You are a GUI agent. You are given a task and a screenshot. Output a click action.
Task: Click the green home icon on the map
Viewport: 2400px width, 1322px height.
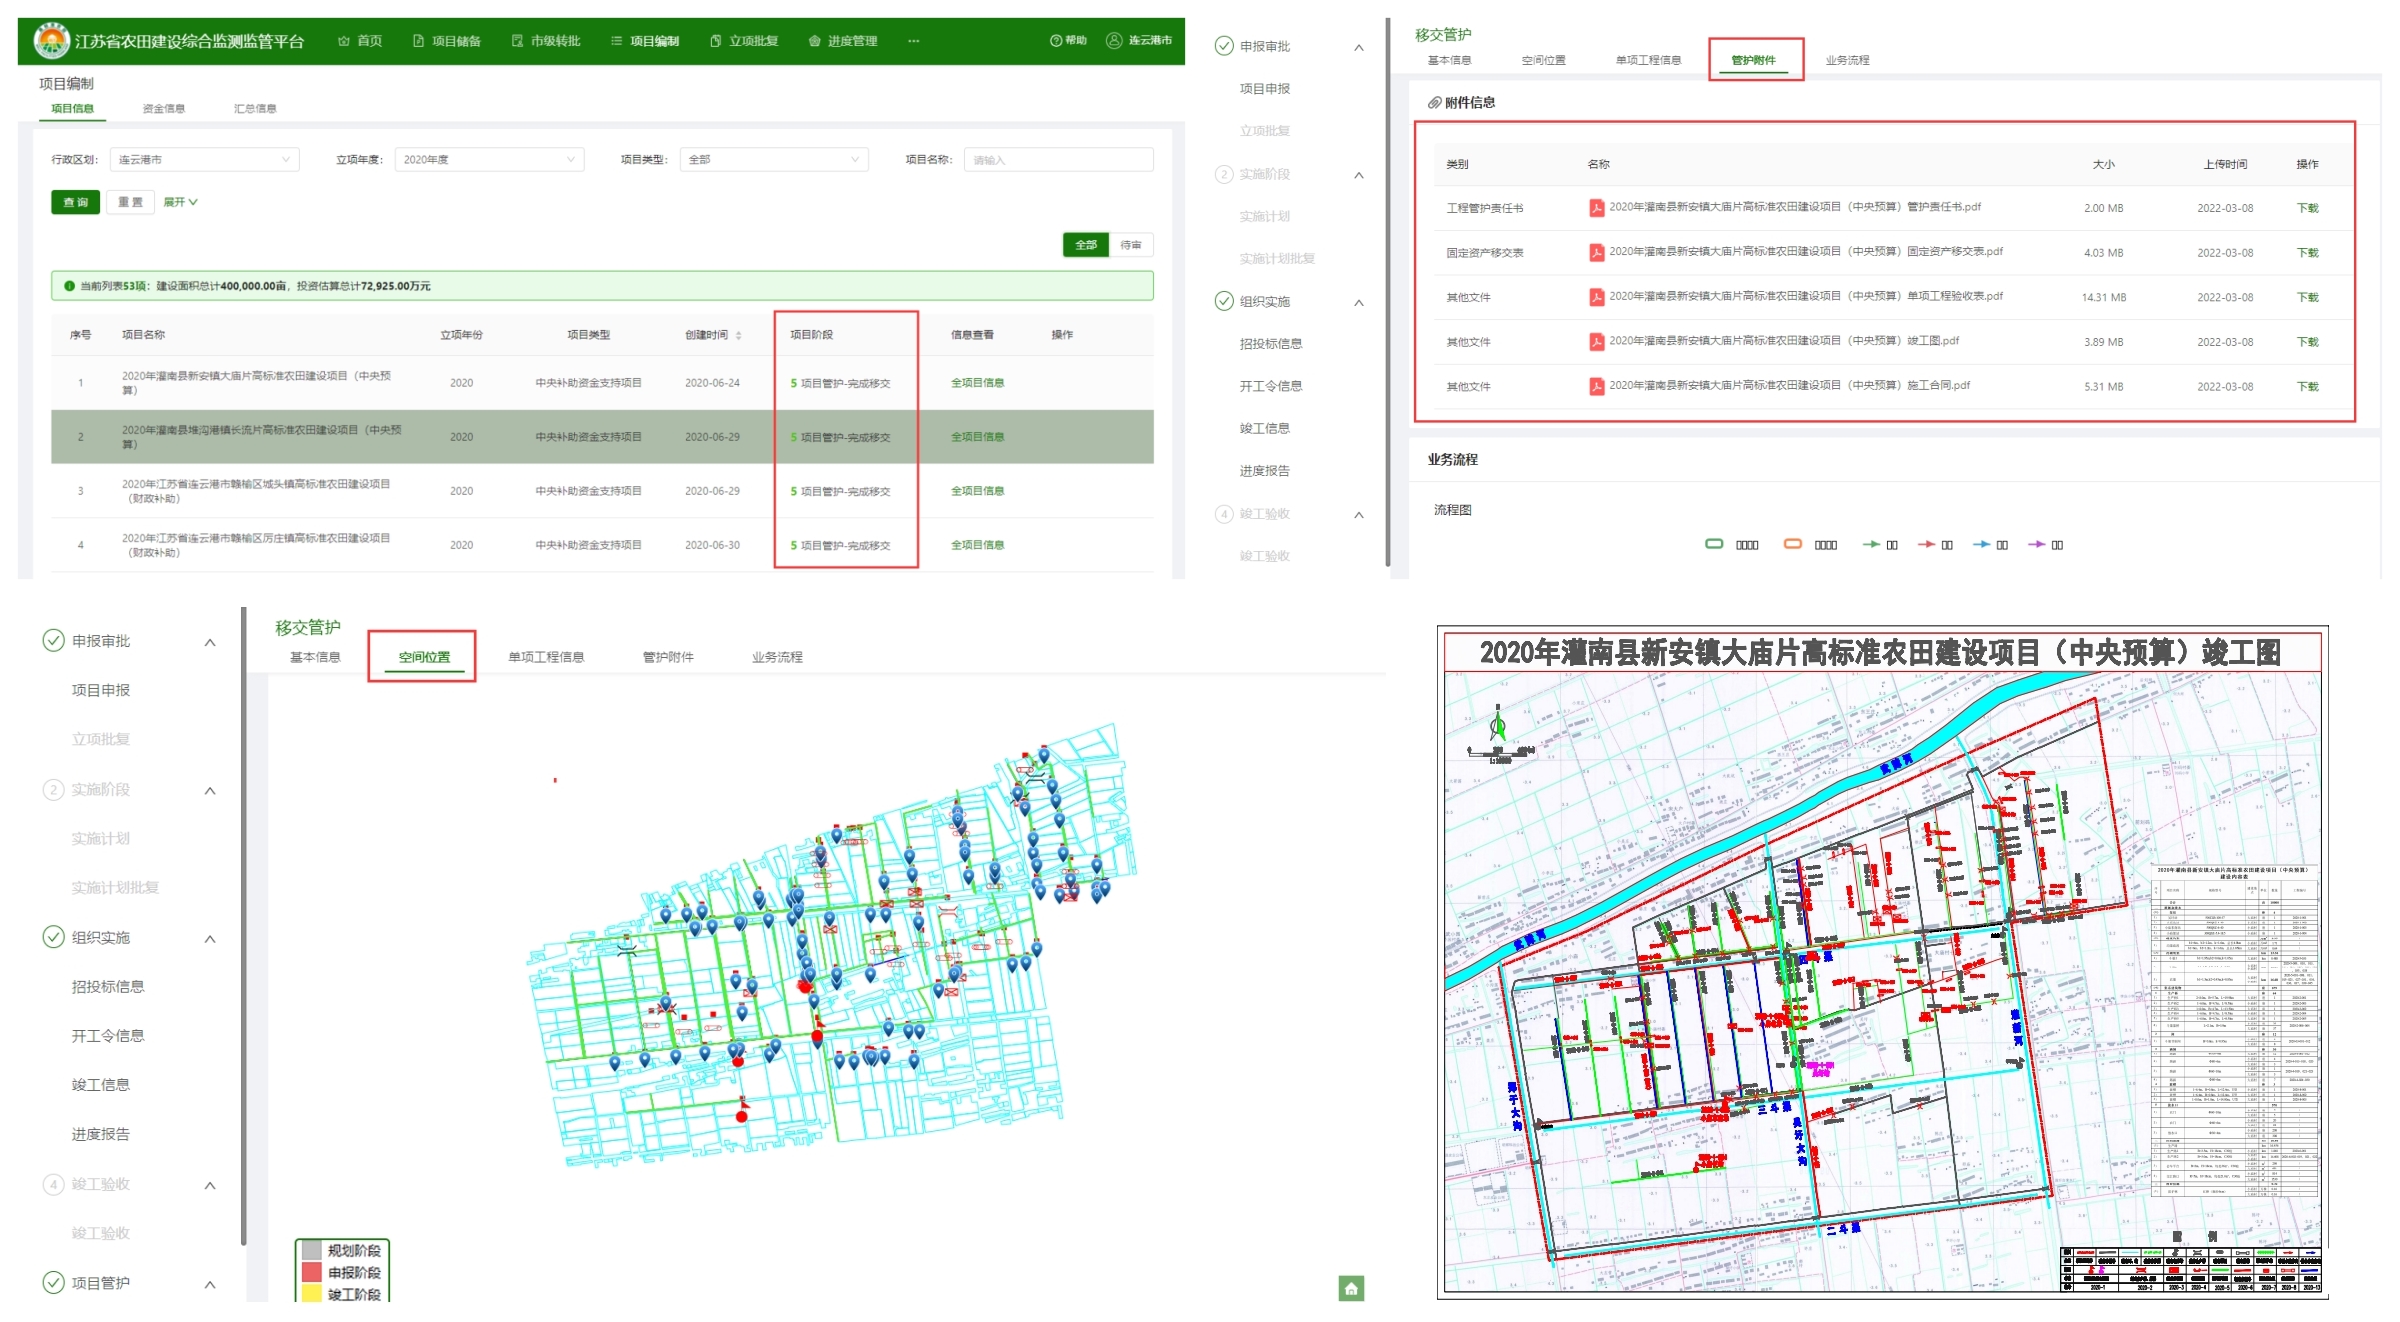tap(1352, 1289)
